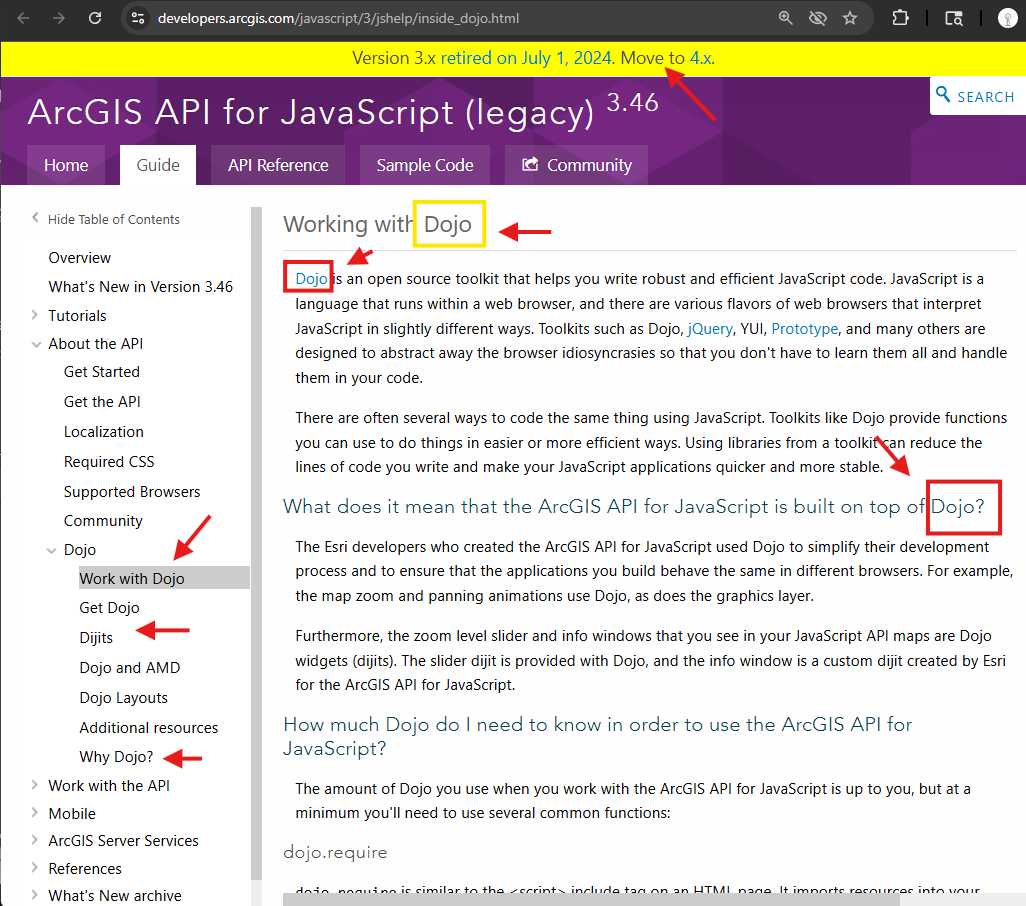
Task: Follow the '4.x' link in banner
Action: [701, 58]
